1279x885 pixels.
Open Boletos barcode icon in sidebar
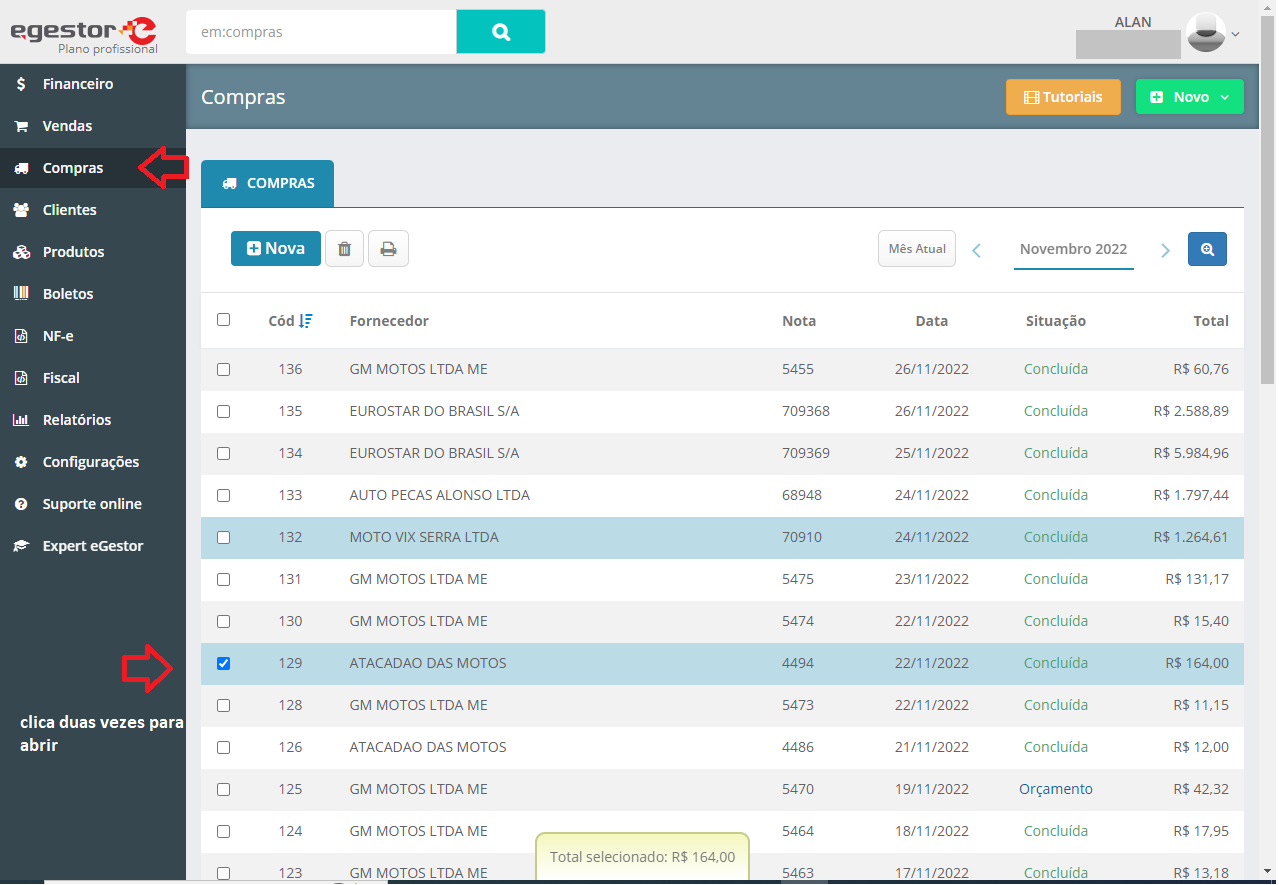coord(21,294)
